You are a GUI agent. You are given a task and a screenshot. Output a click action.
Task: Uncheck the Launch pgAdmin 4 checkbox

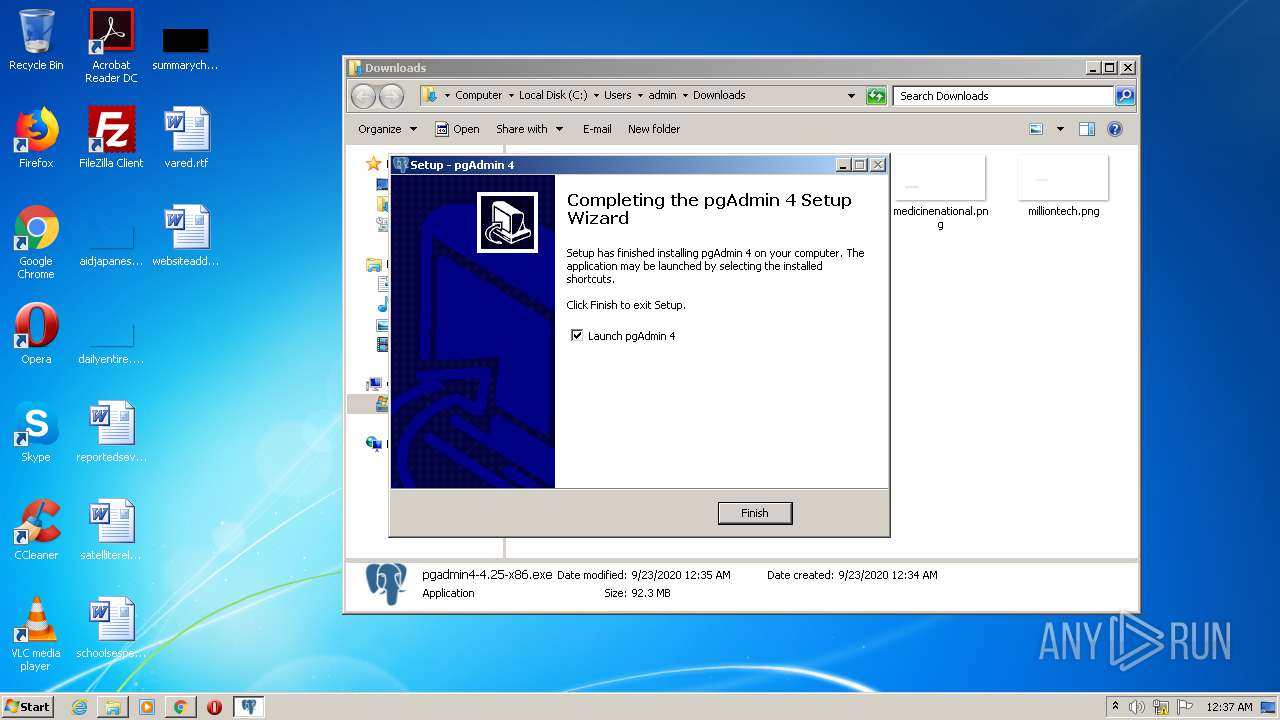tap(577, 336)
